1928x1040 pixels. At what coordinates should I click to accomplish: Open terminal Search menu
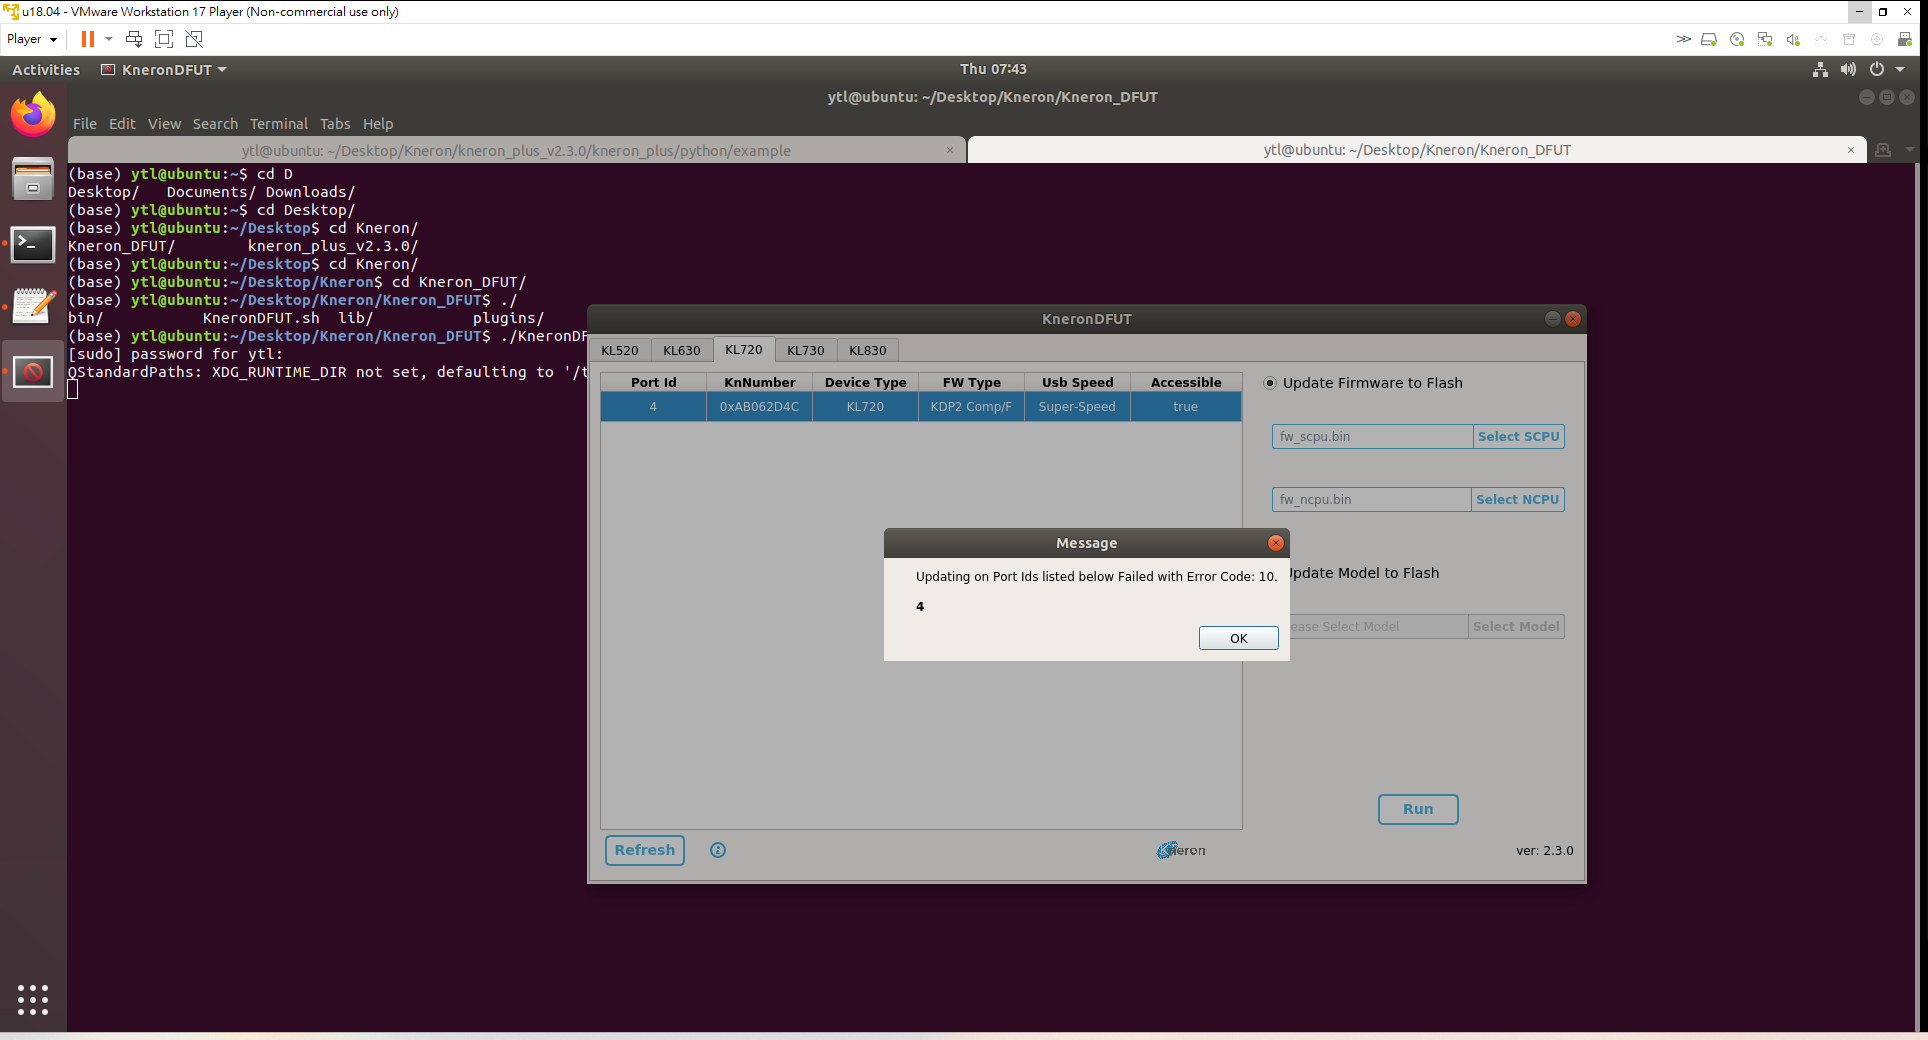point(215,124)
